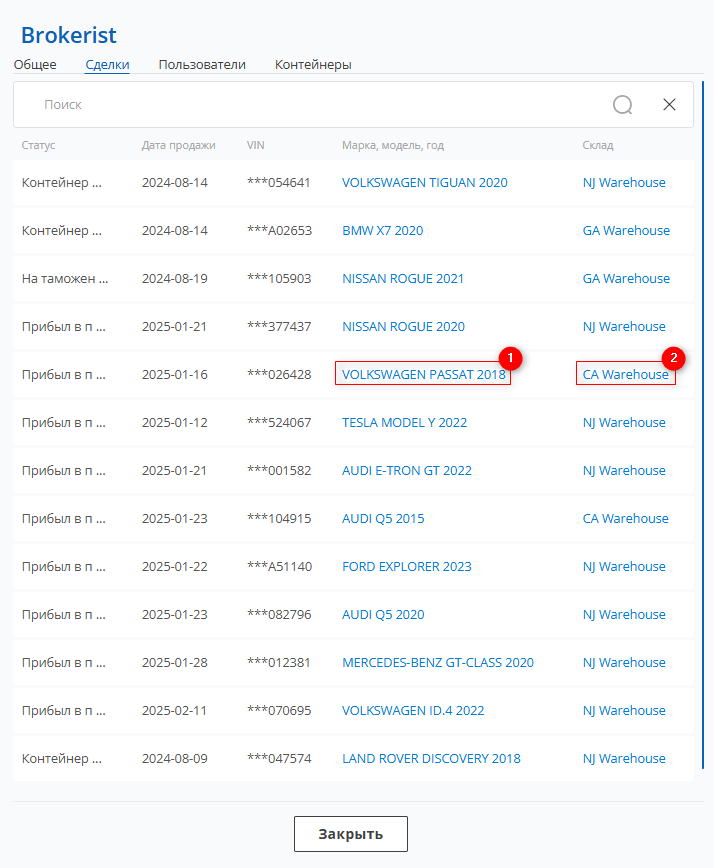Click sale date 2025-01-16
The width and height of the screenshot is (714, 868).
174,375
